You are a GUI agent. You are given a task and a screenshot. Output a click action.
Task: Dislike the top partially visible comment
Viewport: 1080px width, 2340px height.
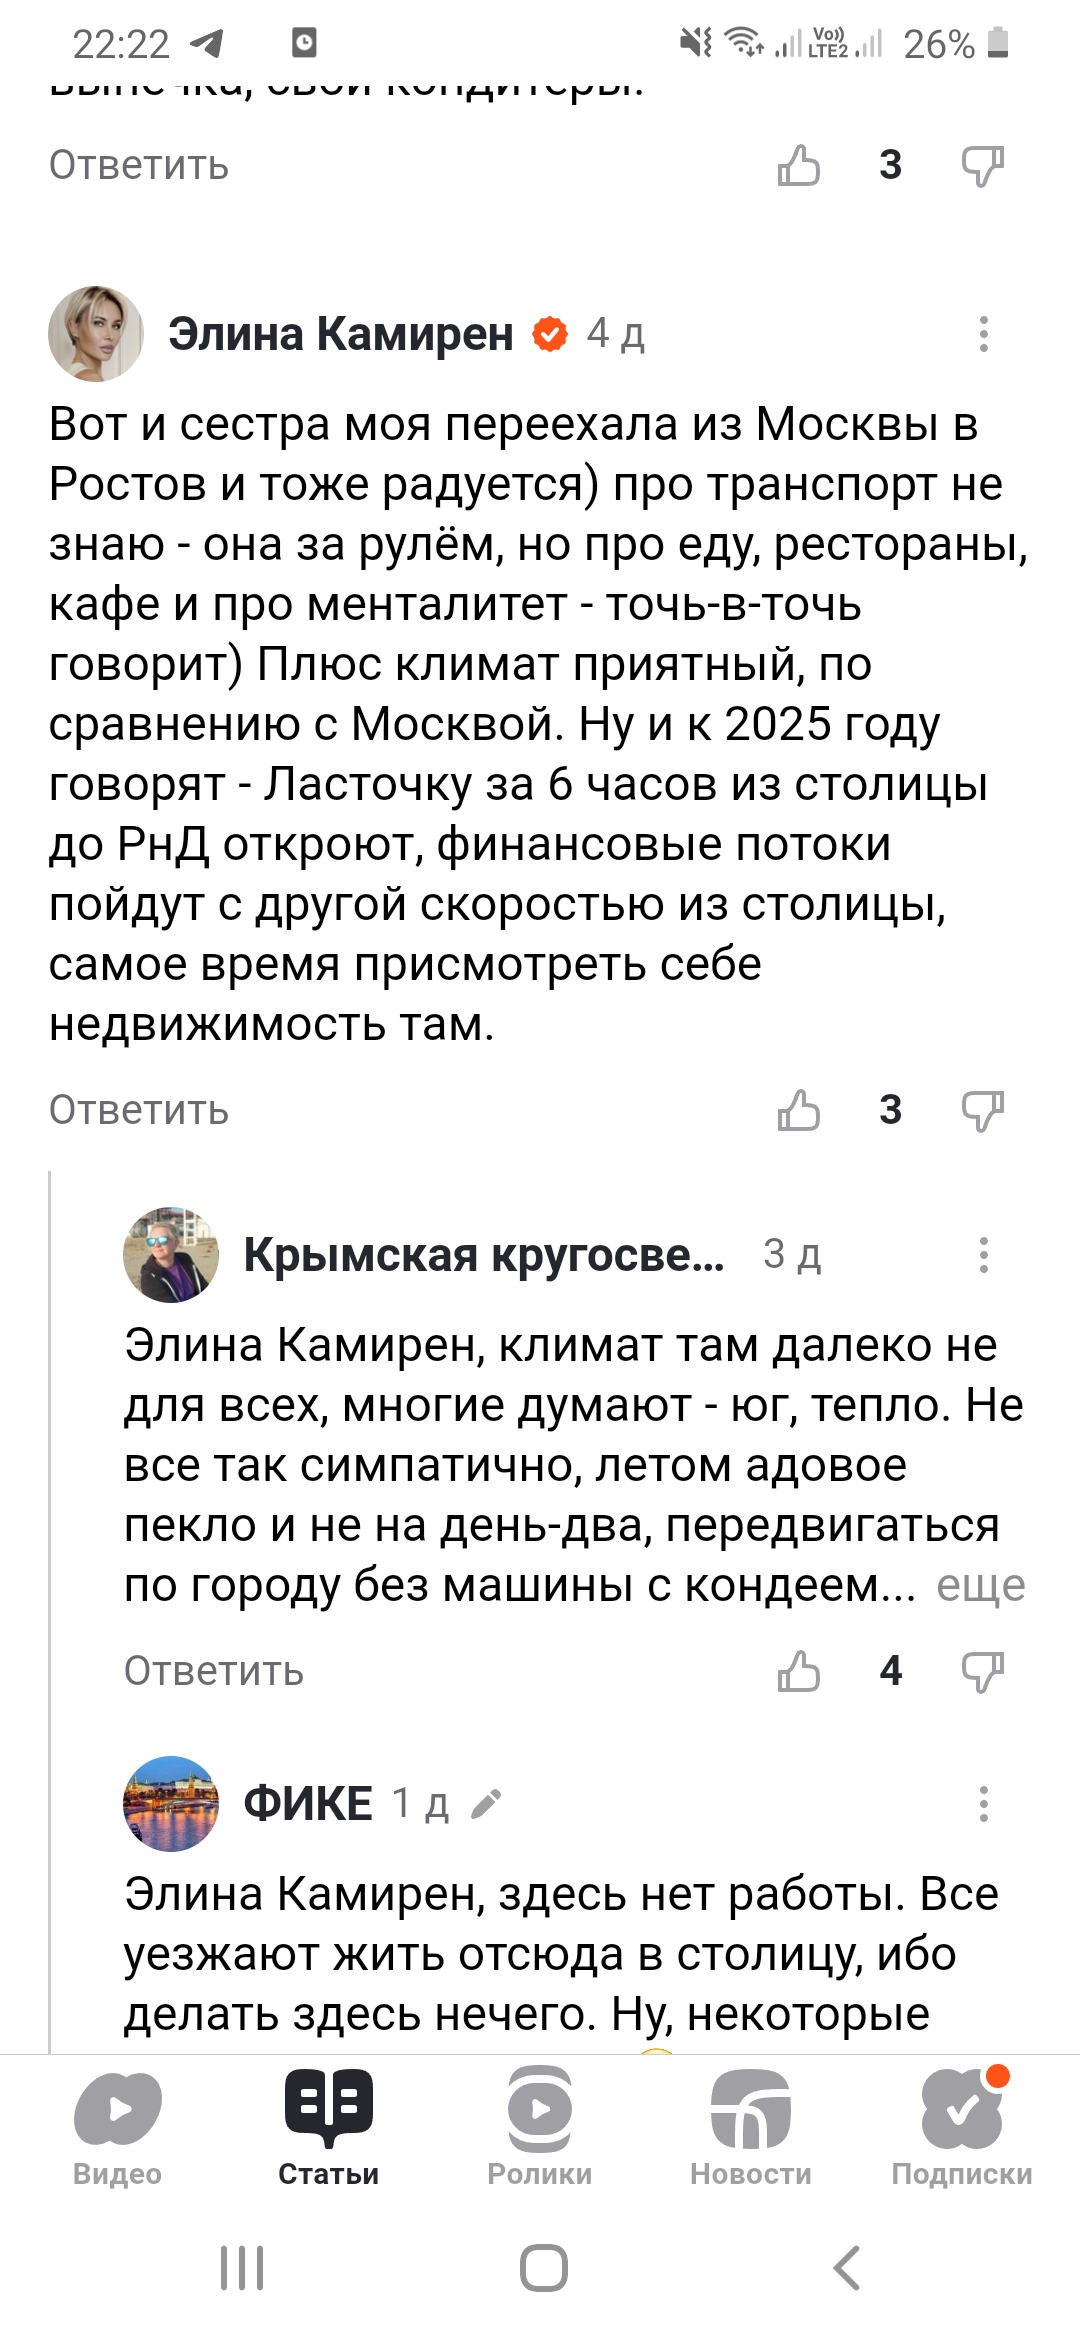982,165
